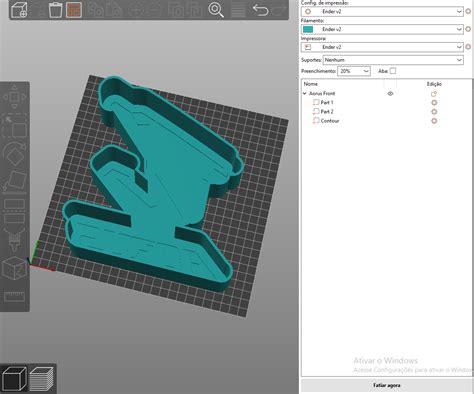Switch to the layers preview view
The height and width of the screenshot is (394, 474).
41,379
